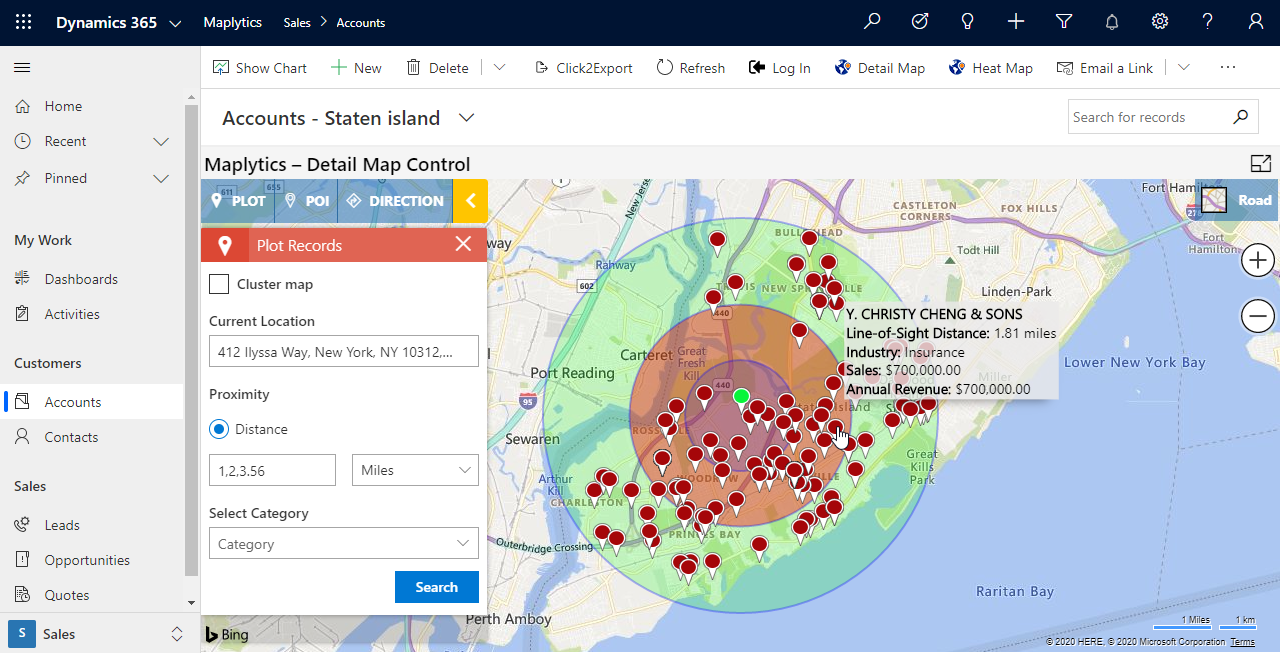Open the assistant lightbulb icon

tap(968, 22)
